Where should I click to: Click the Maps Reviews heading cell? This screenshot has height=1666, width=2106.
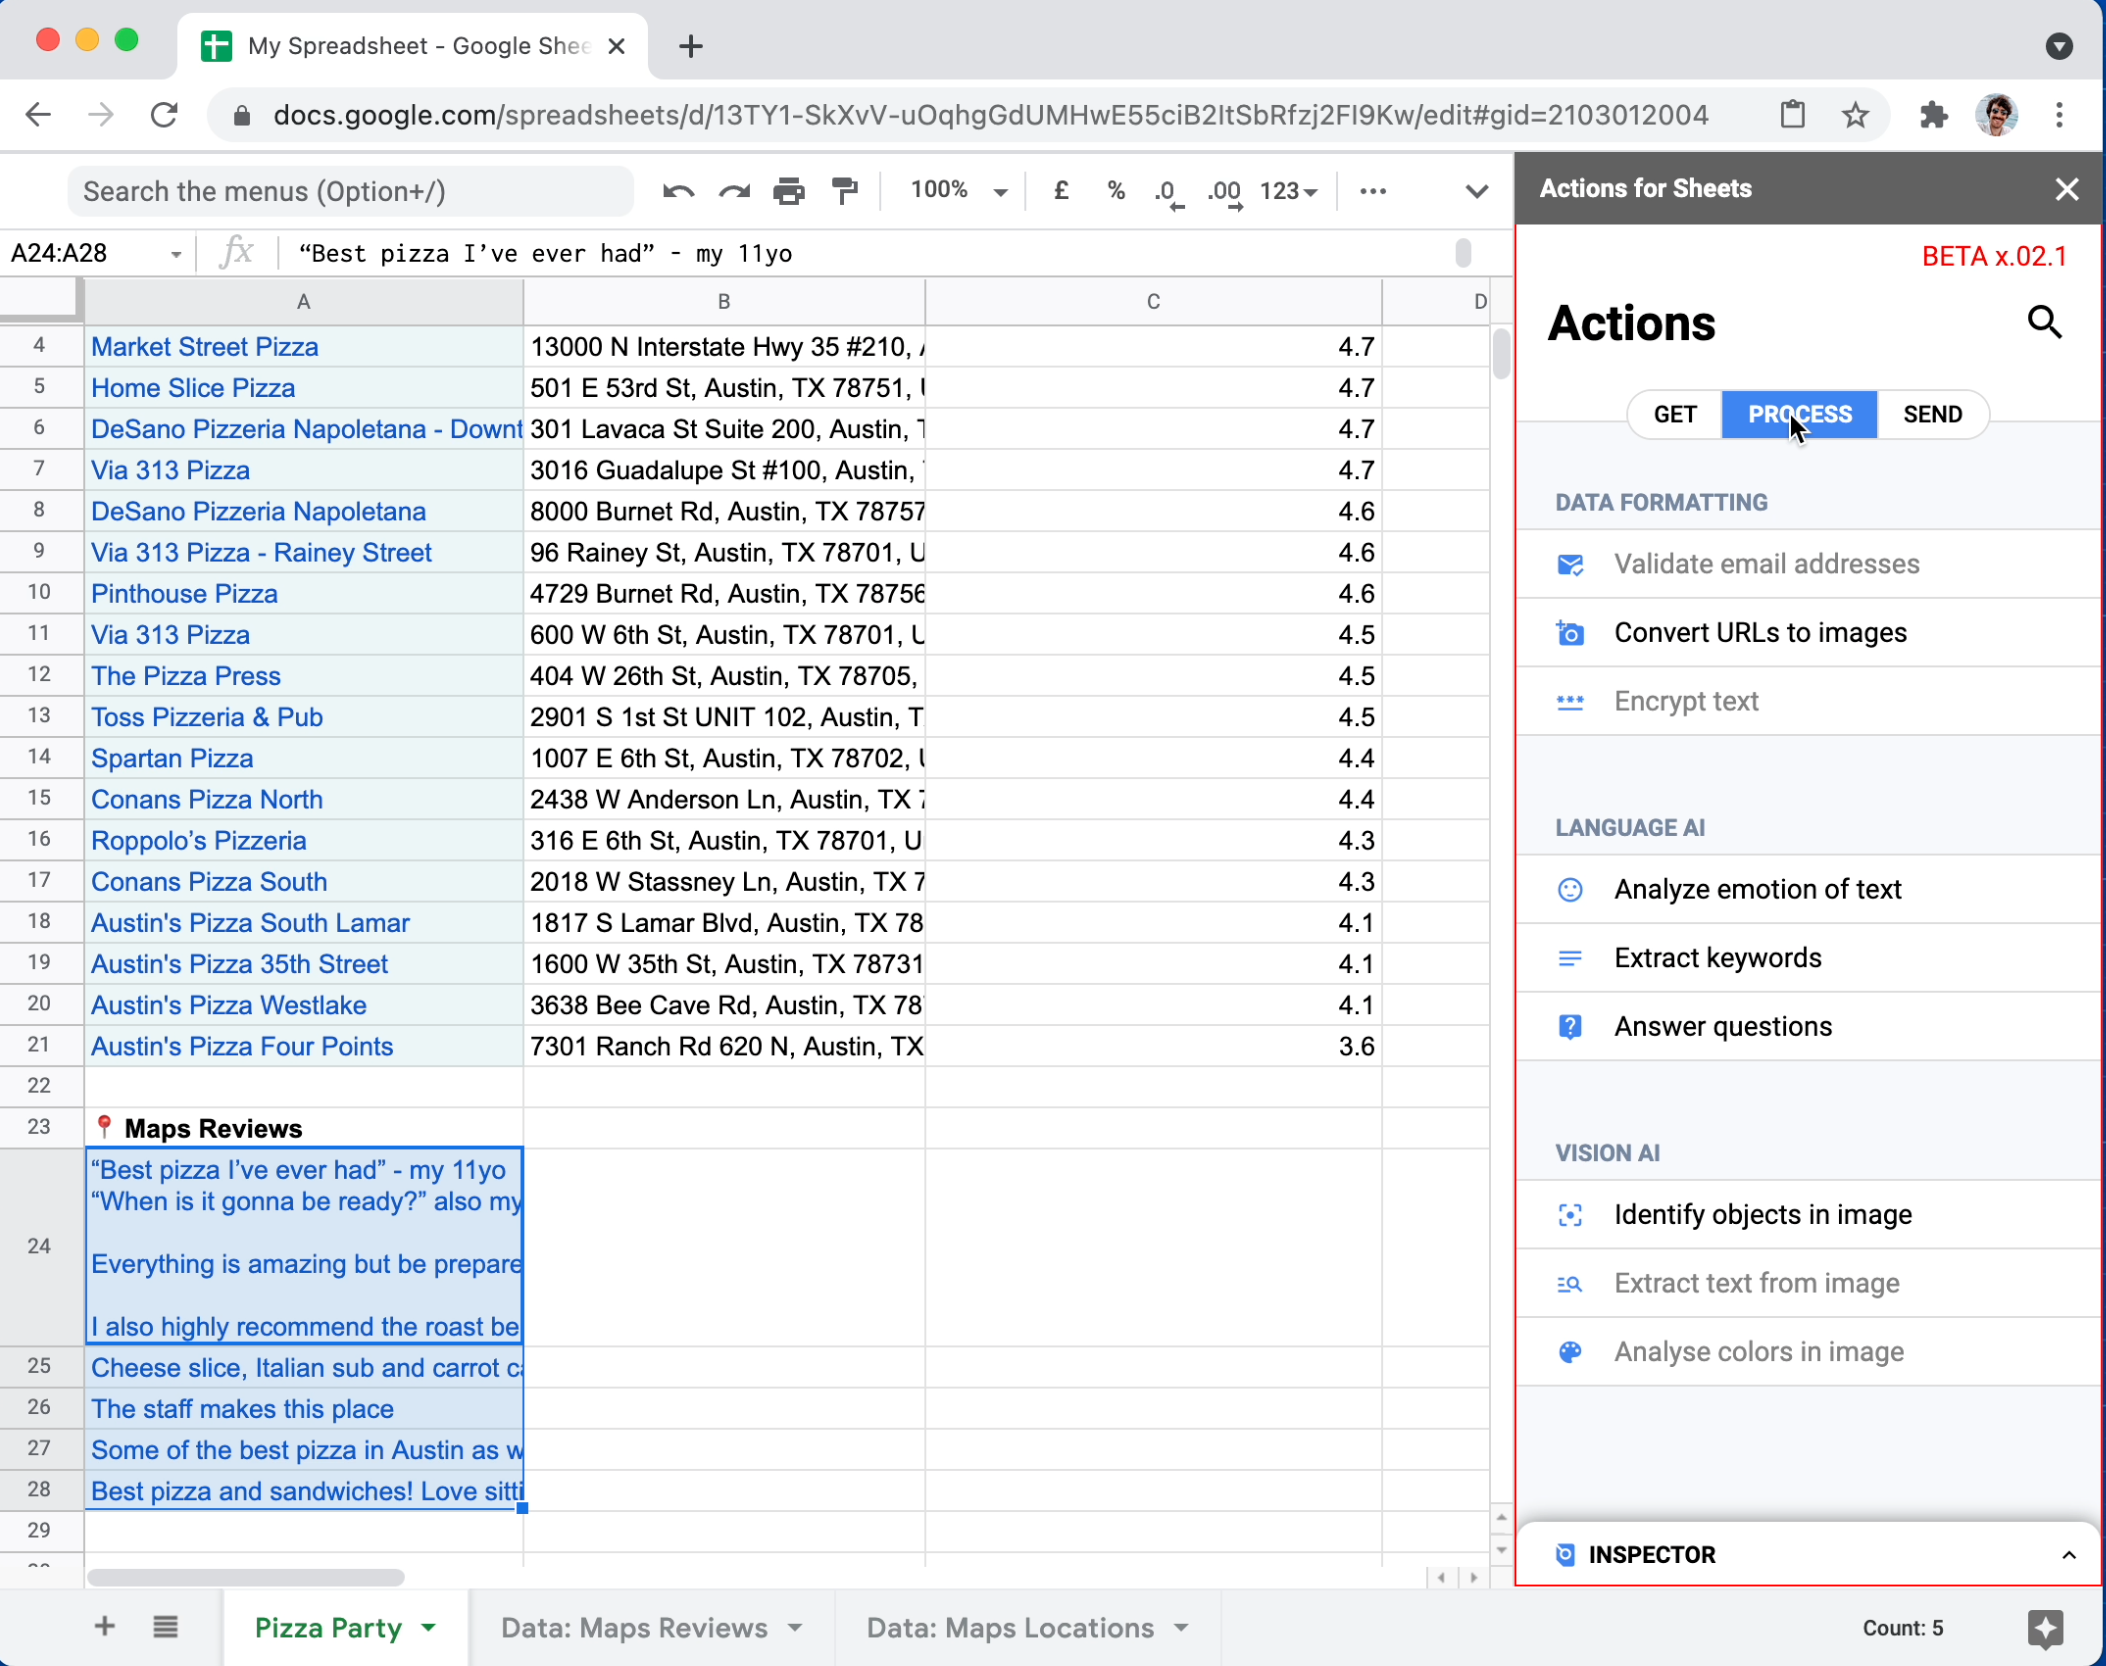tap(303, 1128)
